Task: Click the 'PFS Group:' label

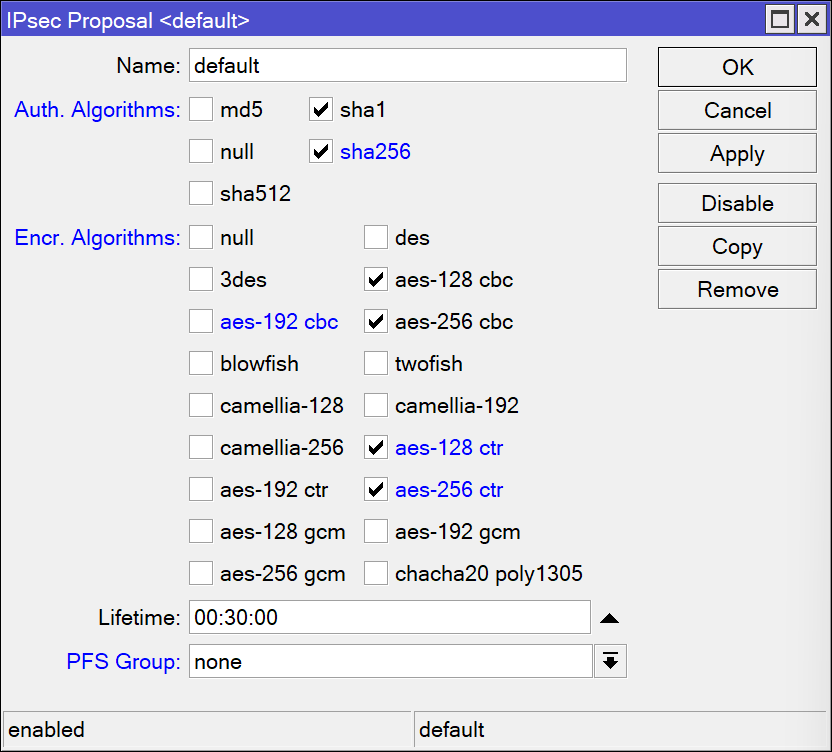Action: pos(123,662)
